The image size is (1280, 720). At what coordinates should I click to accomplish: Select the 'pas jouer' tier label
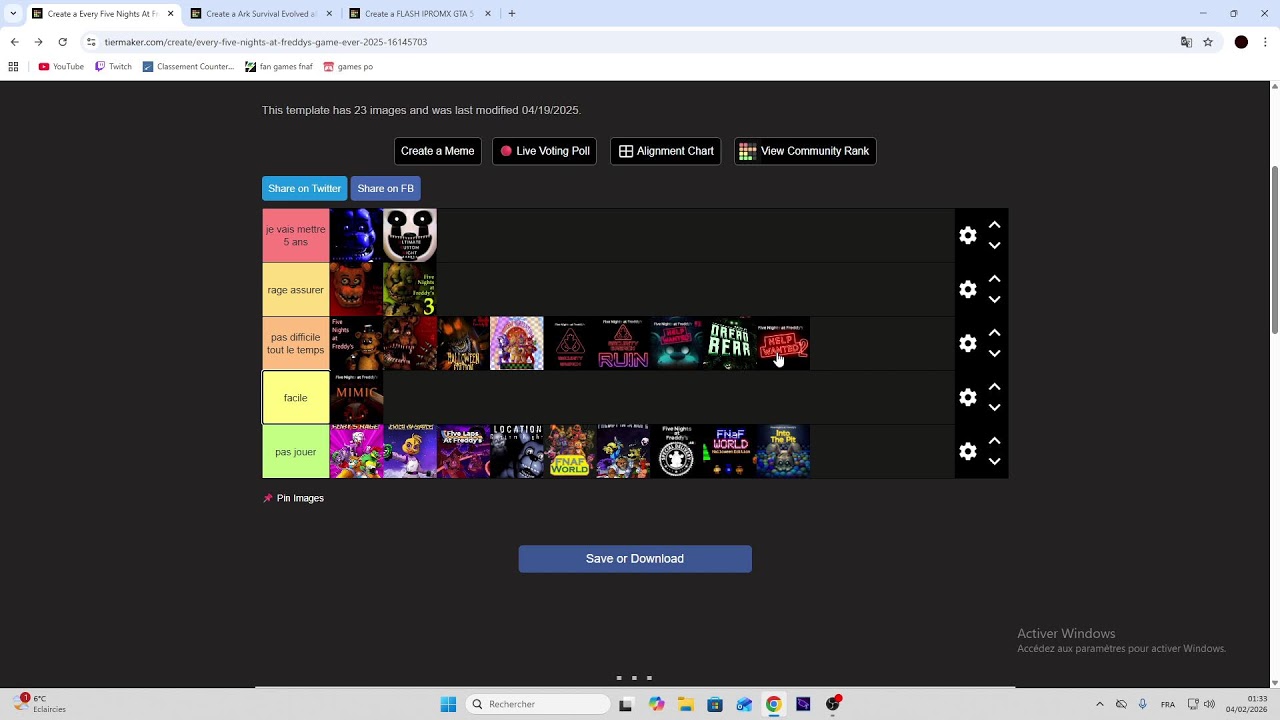click(296, 452)
